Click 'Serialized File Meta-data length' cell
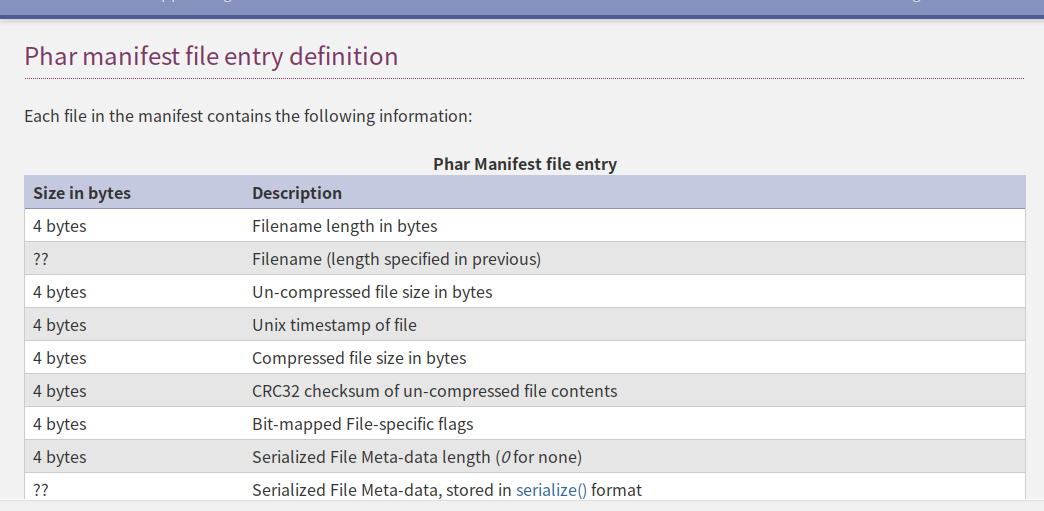1044x511 pixels. pyautogui.click(x=372, y=457)
